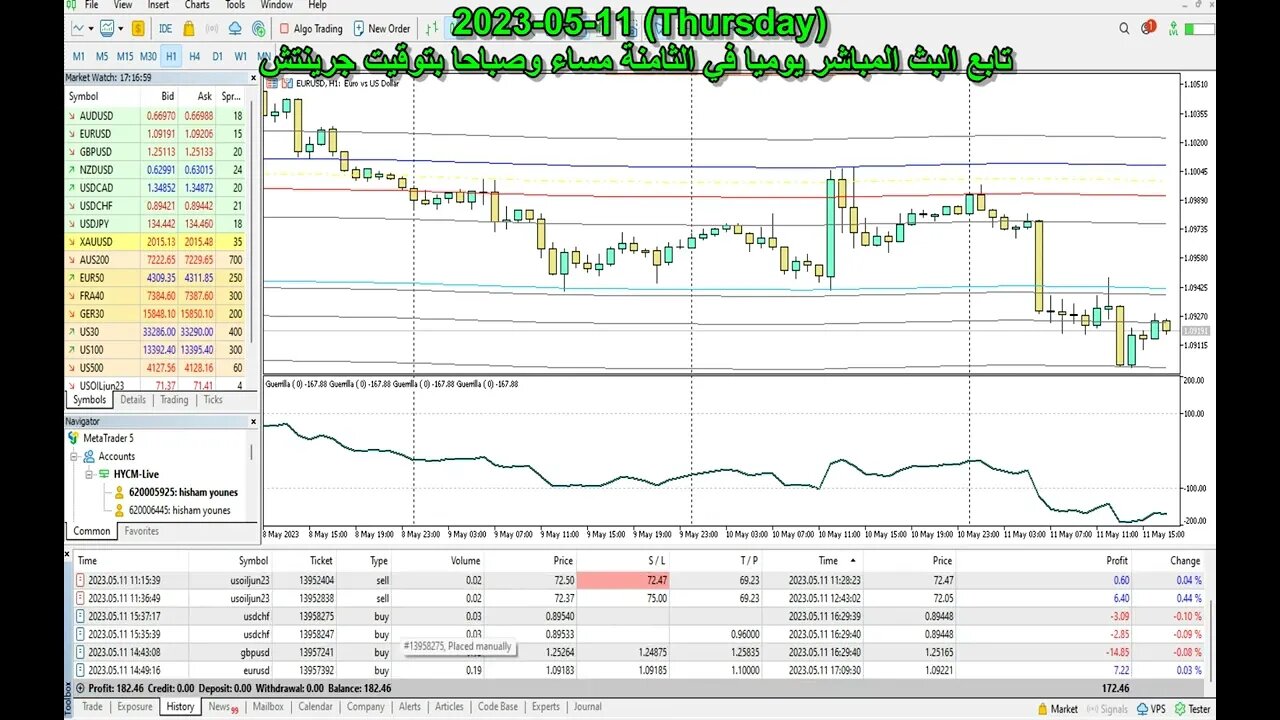Select EURUSD row in Market Watch
Image resolution: width=1280 pixels, height=720 pixels.
tap(155, 133)
